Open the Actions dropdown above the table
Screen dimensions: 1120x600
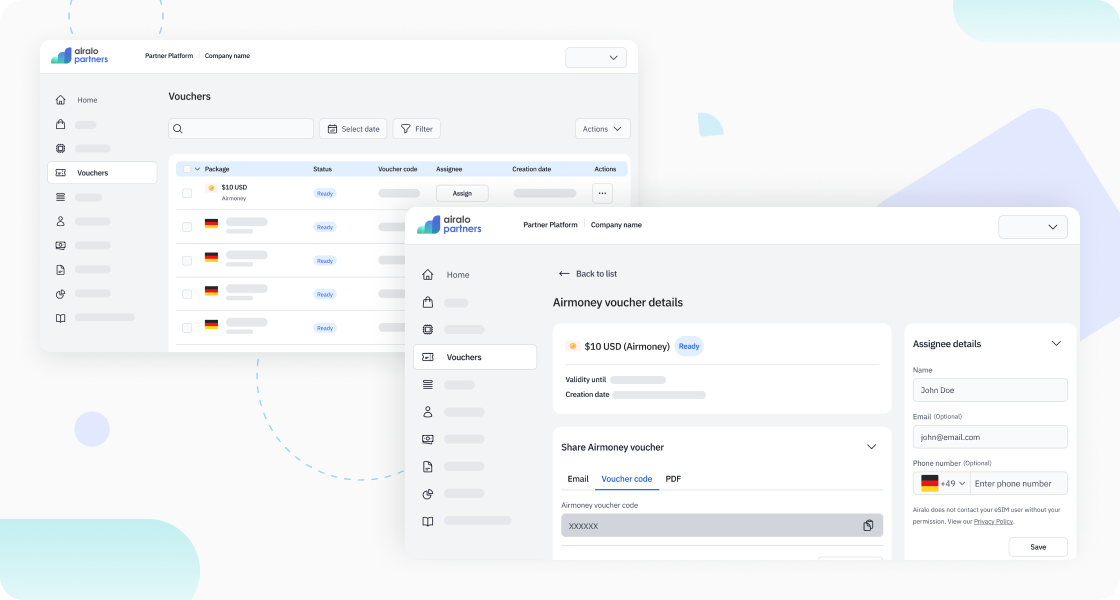pos(602,129)
